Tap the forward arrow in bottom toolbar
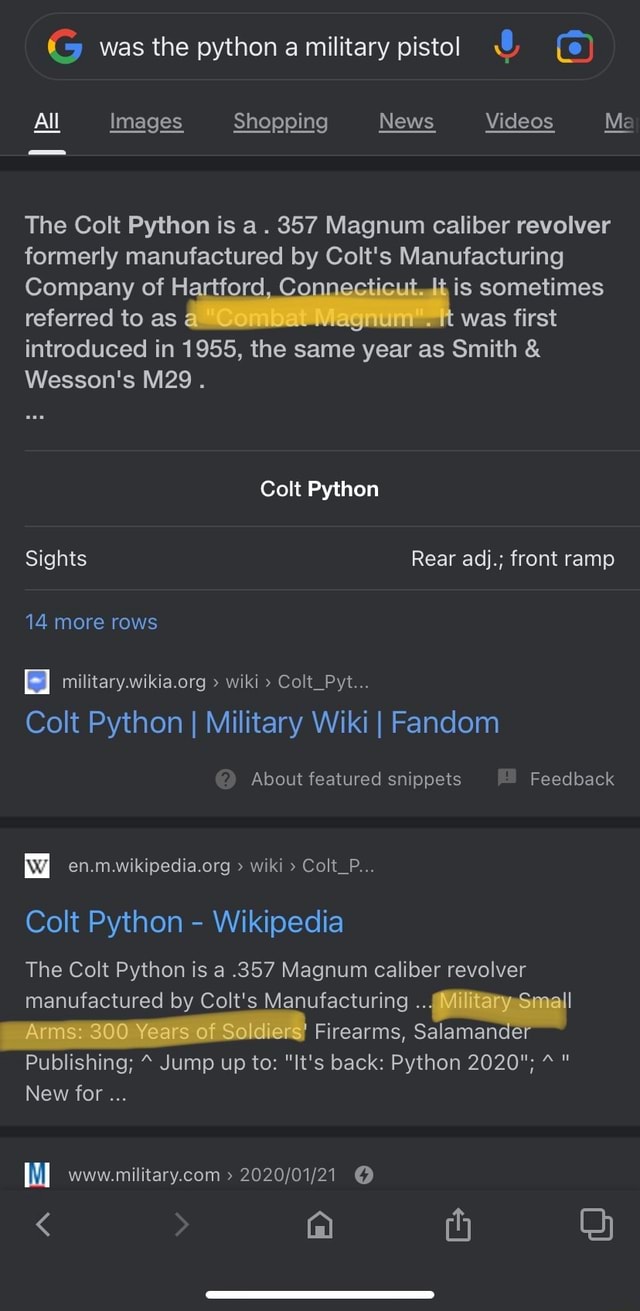The width and height of the screenshot is (640, 1311). tap(181, 1223)
